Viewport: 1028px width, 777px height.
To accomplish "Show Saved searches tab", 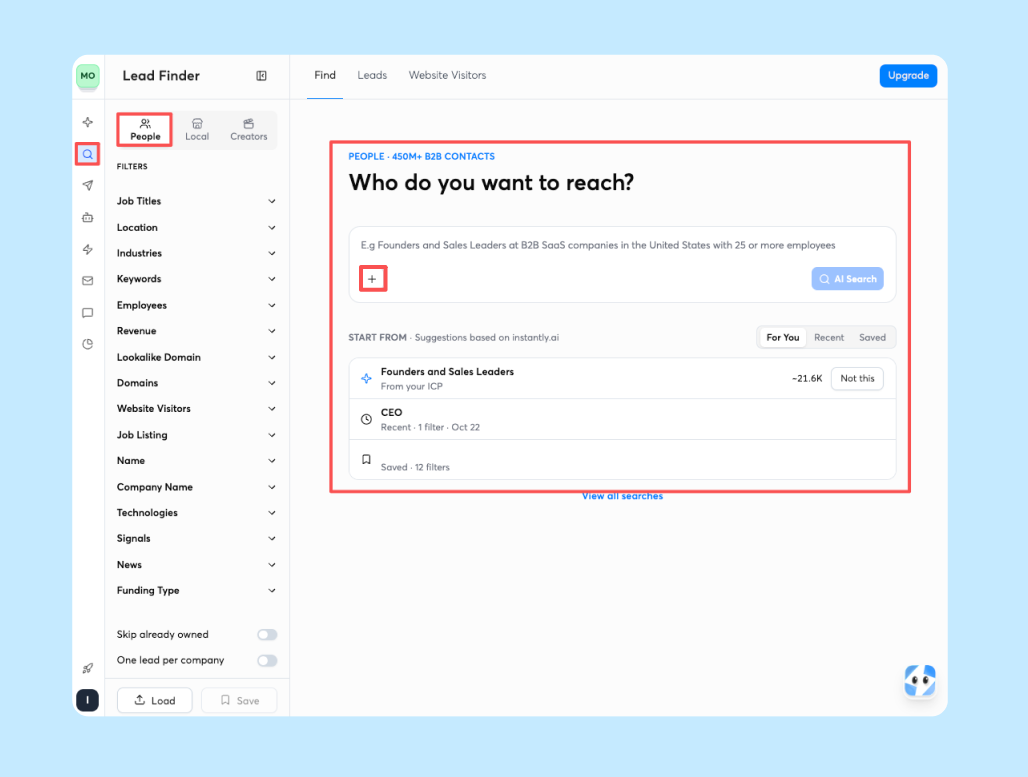I will pos(872,338).
